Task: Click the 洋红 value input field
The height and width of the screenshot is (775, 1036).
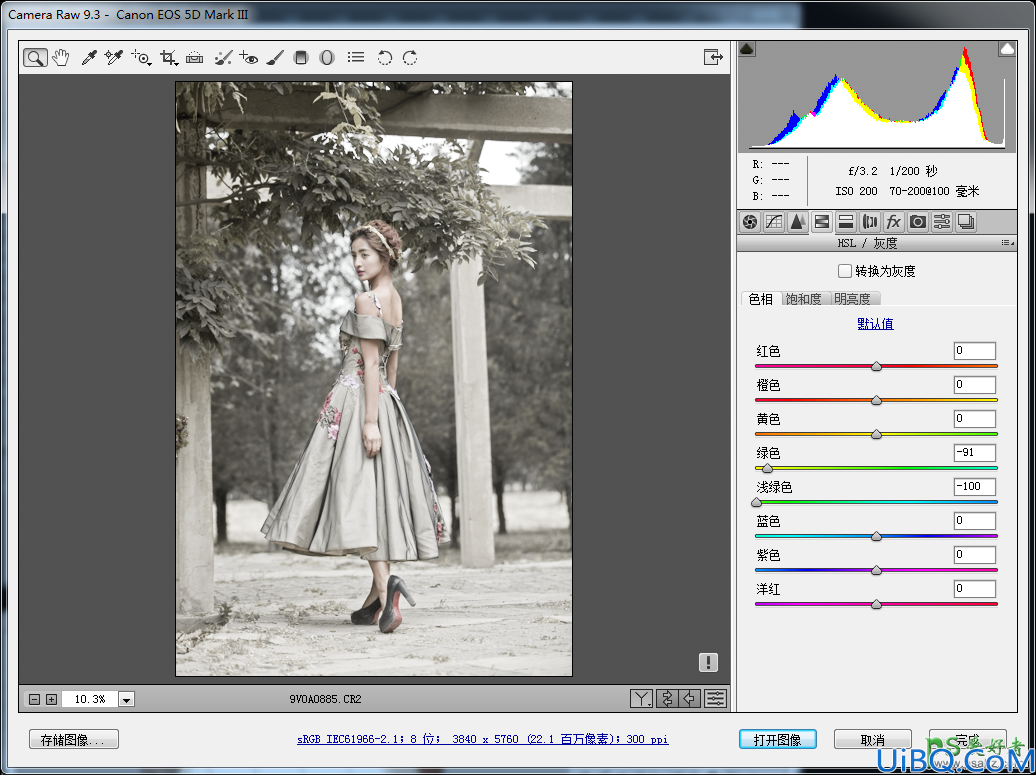Action: [975, 589]
